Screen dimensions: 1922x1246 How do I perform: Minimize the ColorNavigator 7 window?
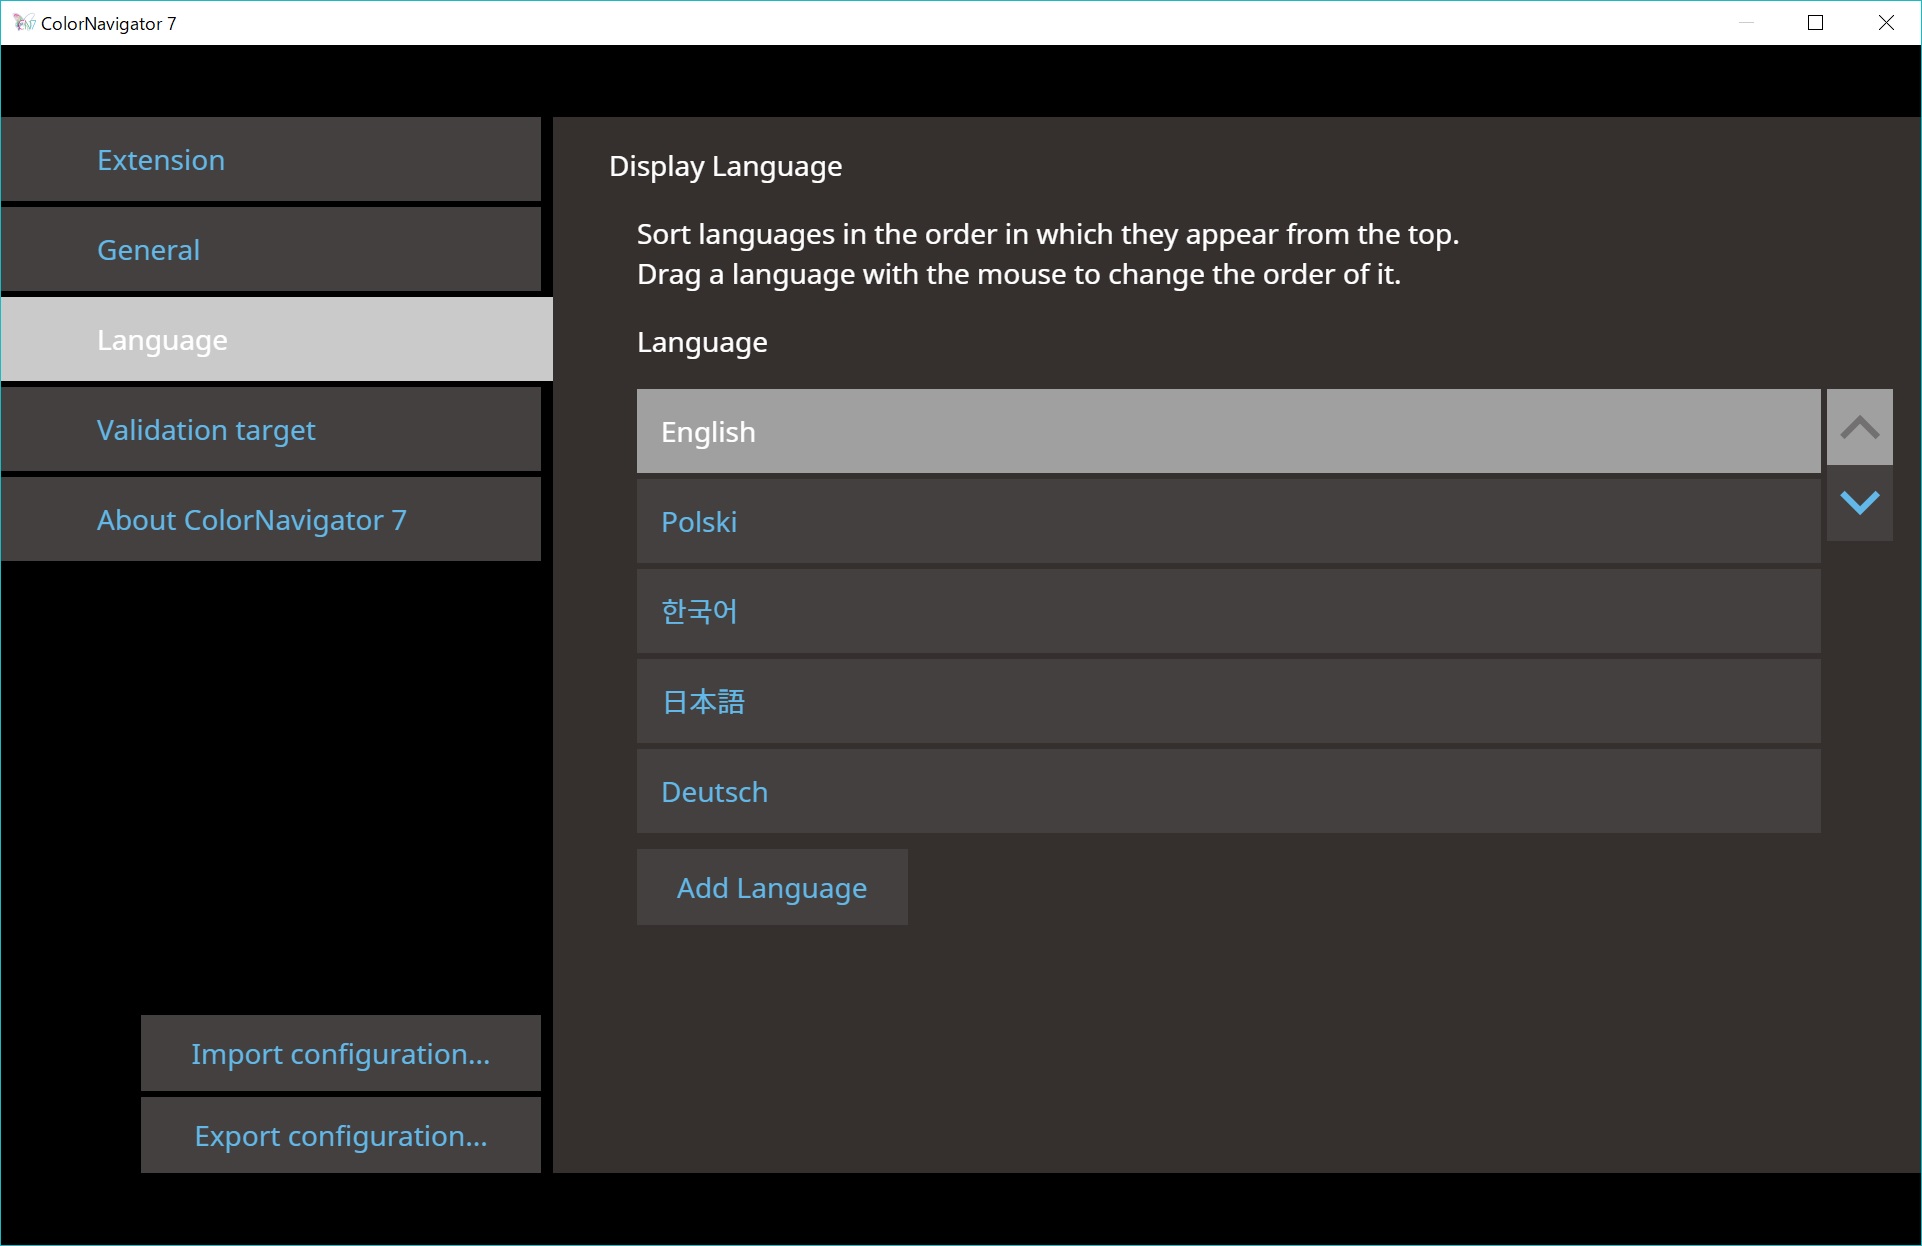(x=1747, y=23)
